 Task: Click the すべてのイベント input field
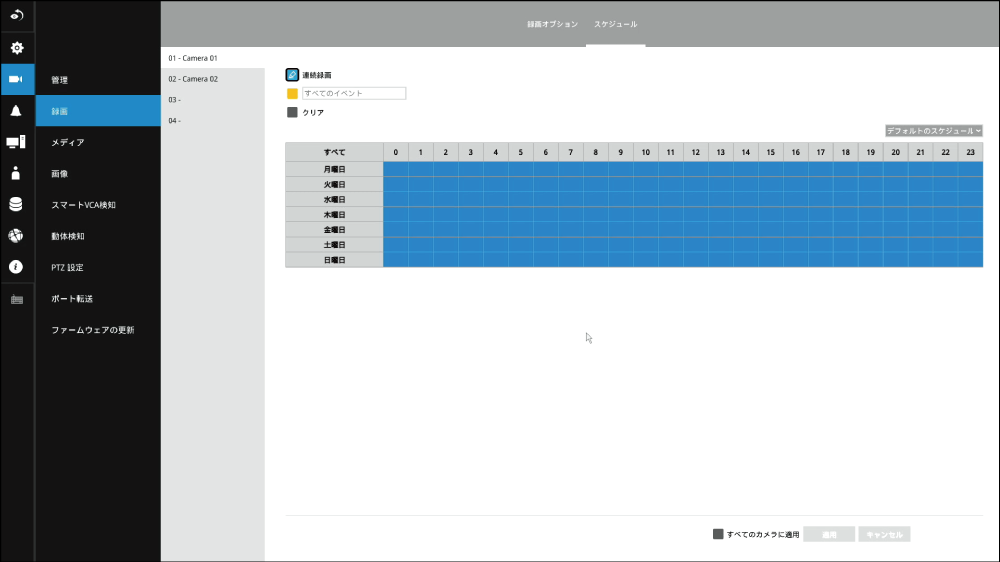point(354,93)
